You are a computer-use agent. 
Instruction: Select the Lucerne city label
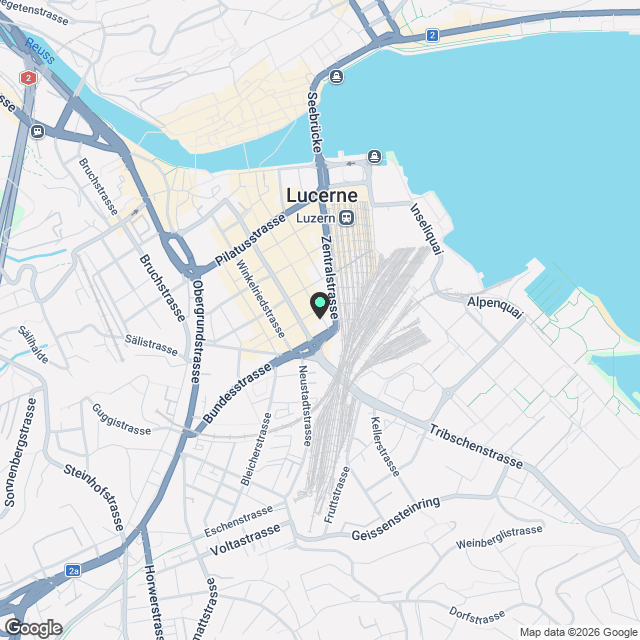click(x=322, y=196)
